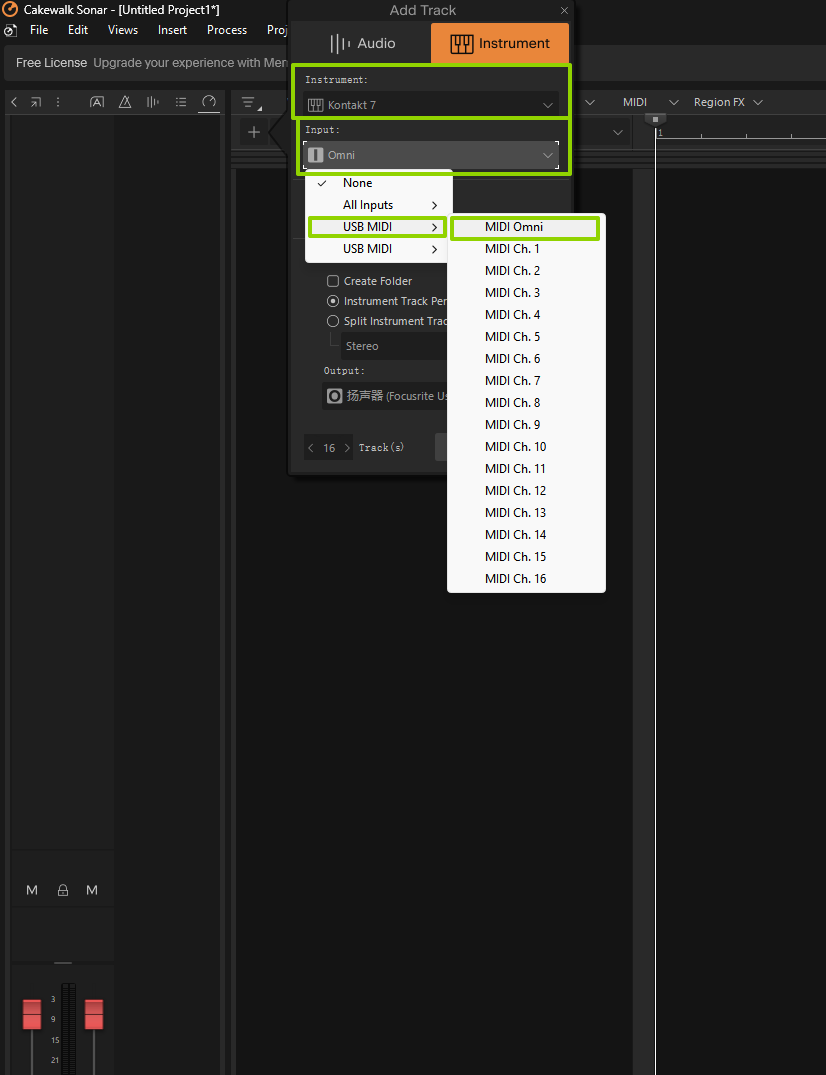826x1075 pixels.
Task: Increase track count with right arrow
Action: coord(347,448)
